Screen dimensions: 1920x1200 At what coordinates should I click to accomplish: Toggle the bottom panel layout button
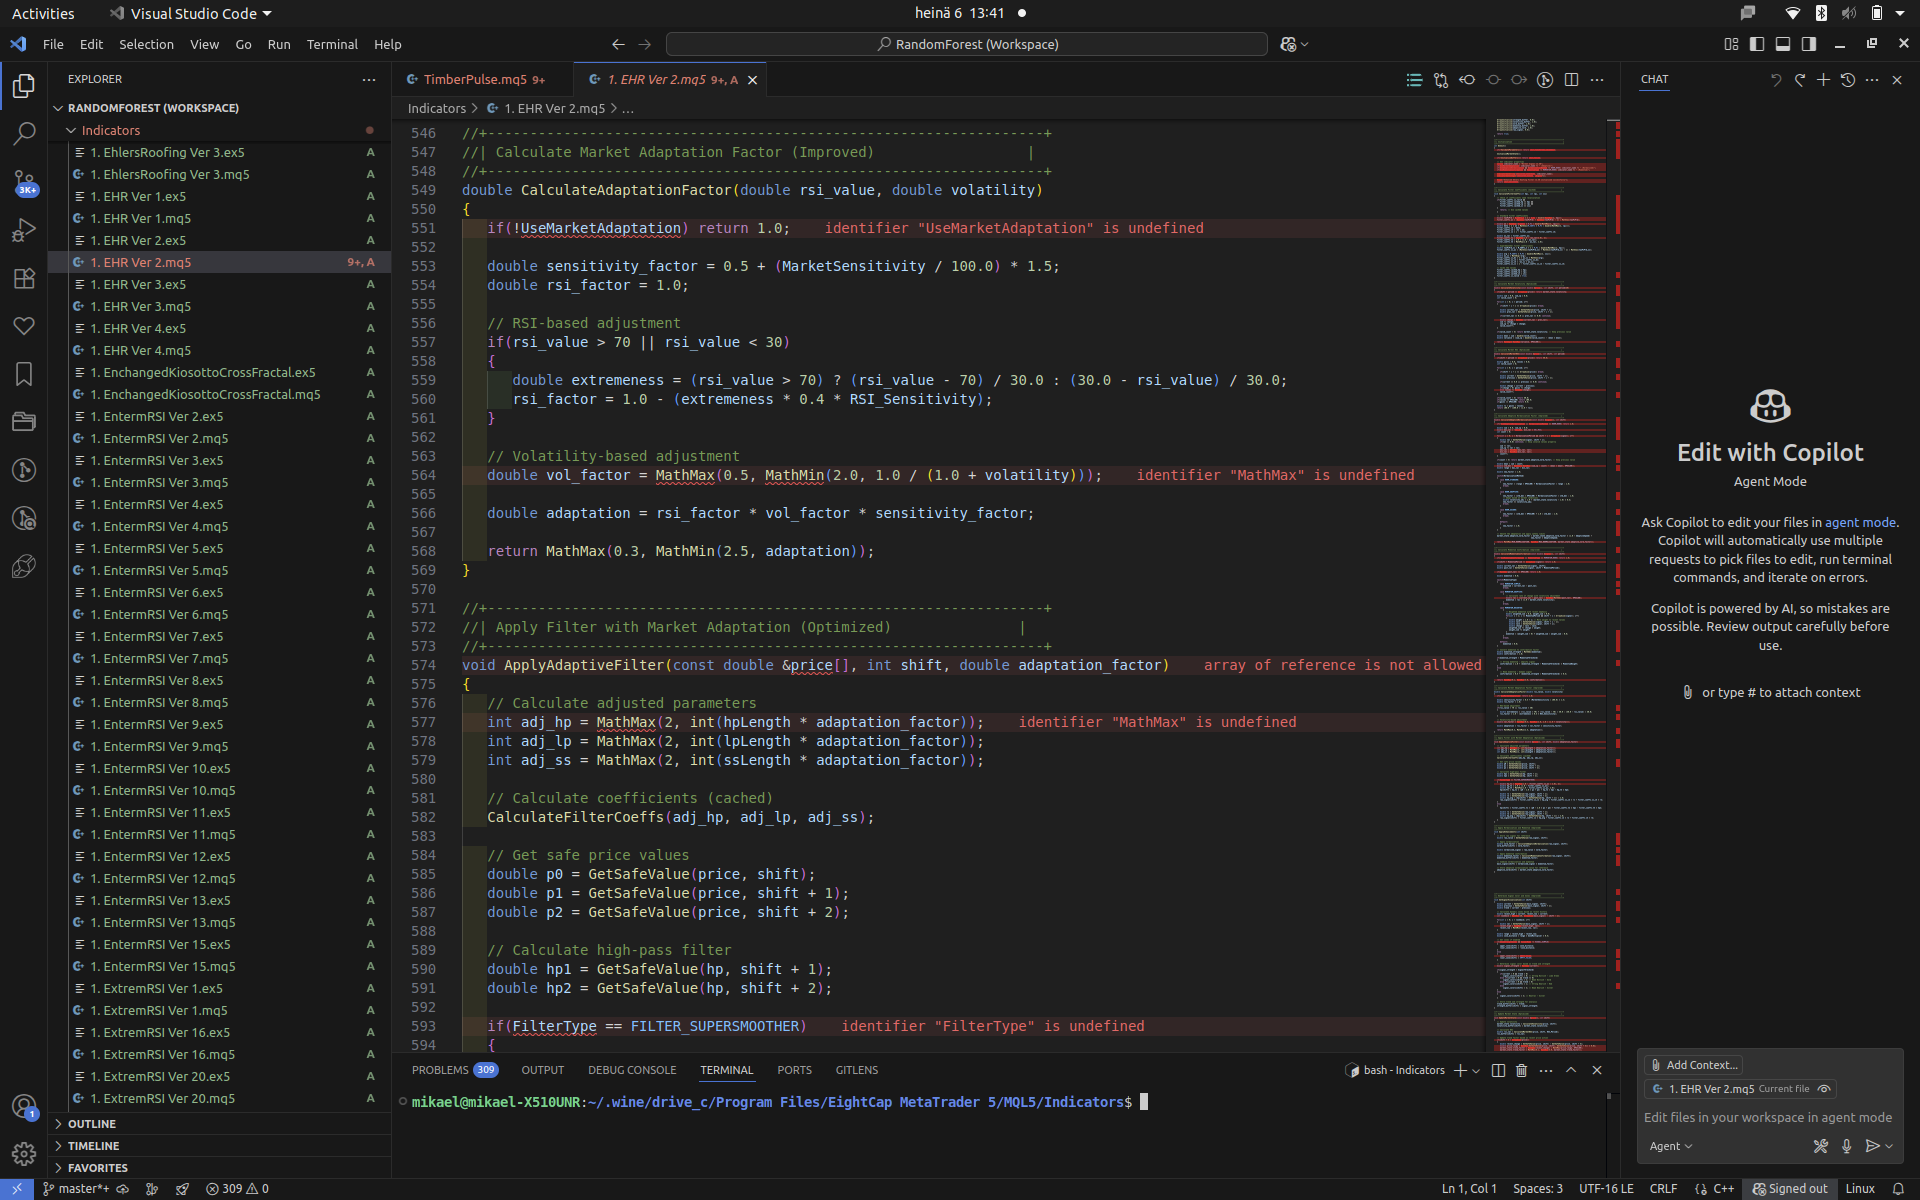1783,44
